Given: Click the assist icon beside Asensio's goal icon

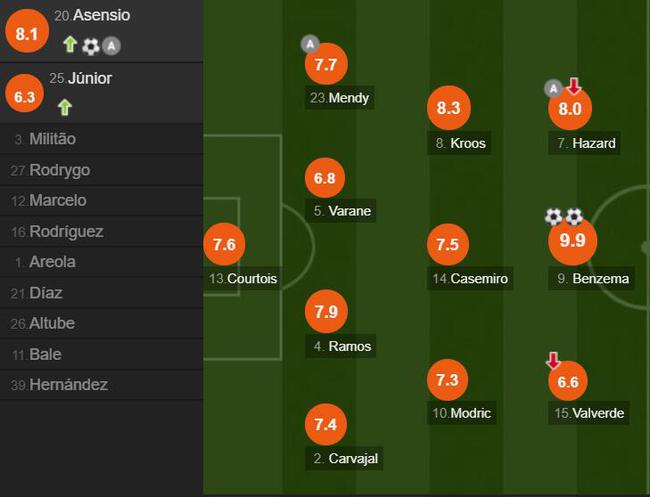Looking at the screenshot, I should click(112, 45).
